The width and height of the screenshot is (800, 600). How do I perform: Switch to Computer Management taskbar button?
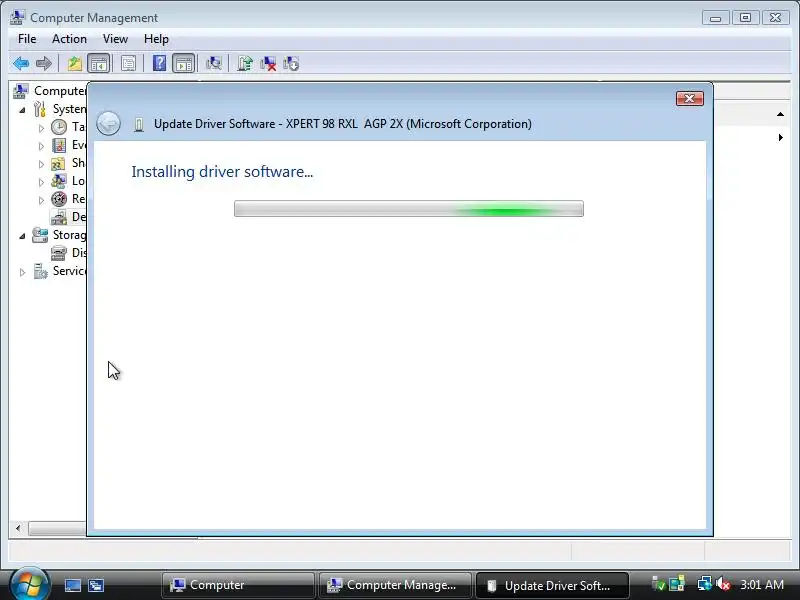tap(394, 585)
